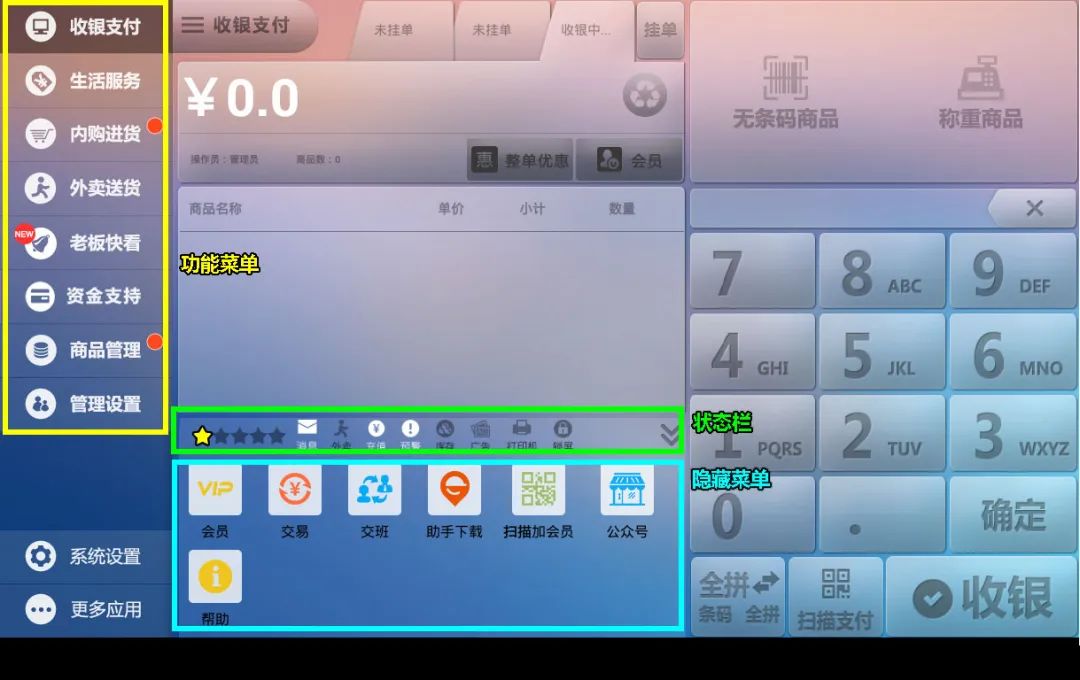Open the 帮助 help shortcut
1080x680 pixels.
click(215, 588)
